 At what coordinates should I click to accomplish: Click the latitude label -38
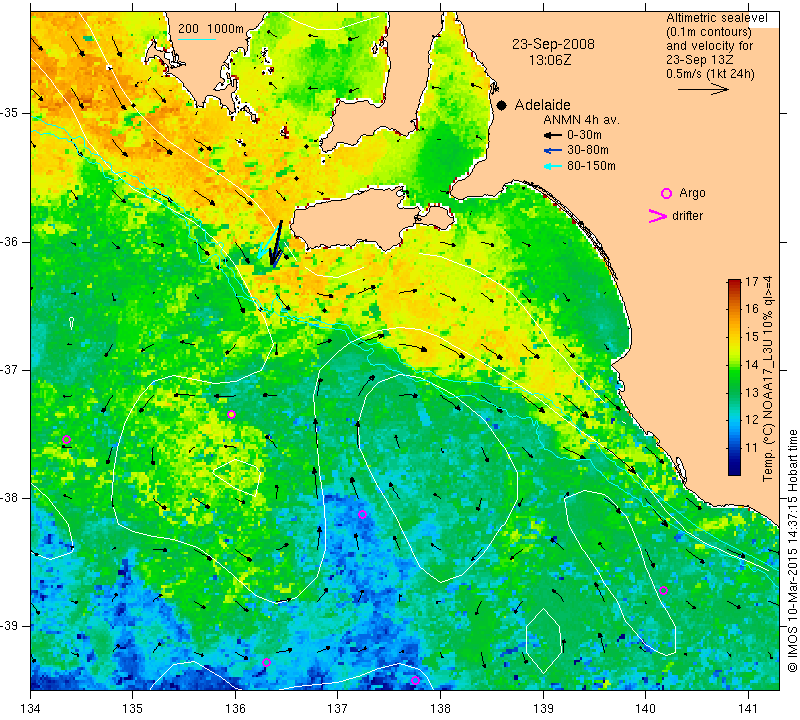[x=10, y=498]
